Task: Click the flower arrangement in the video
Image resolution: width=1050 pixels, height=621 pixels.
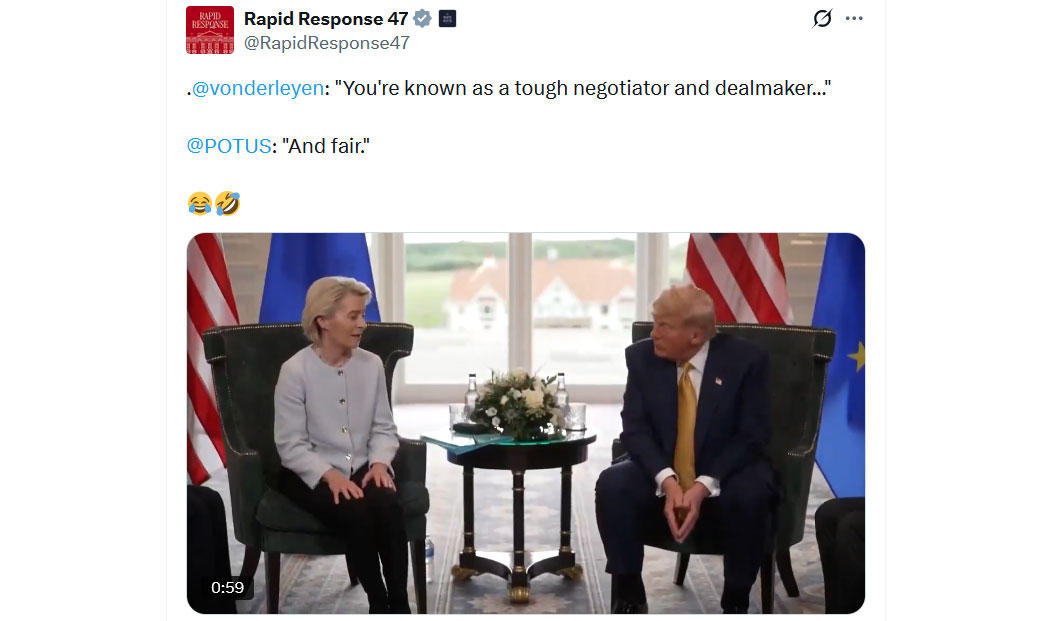Action: [x=518, y=404]
